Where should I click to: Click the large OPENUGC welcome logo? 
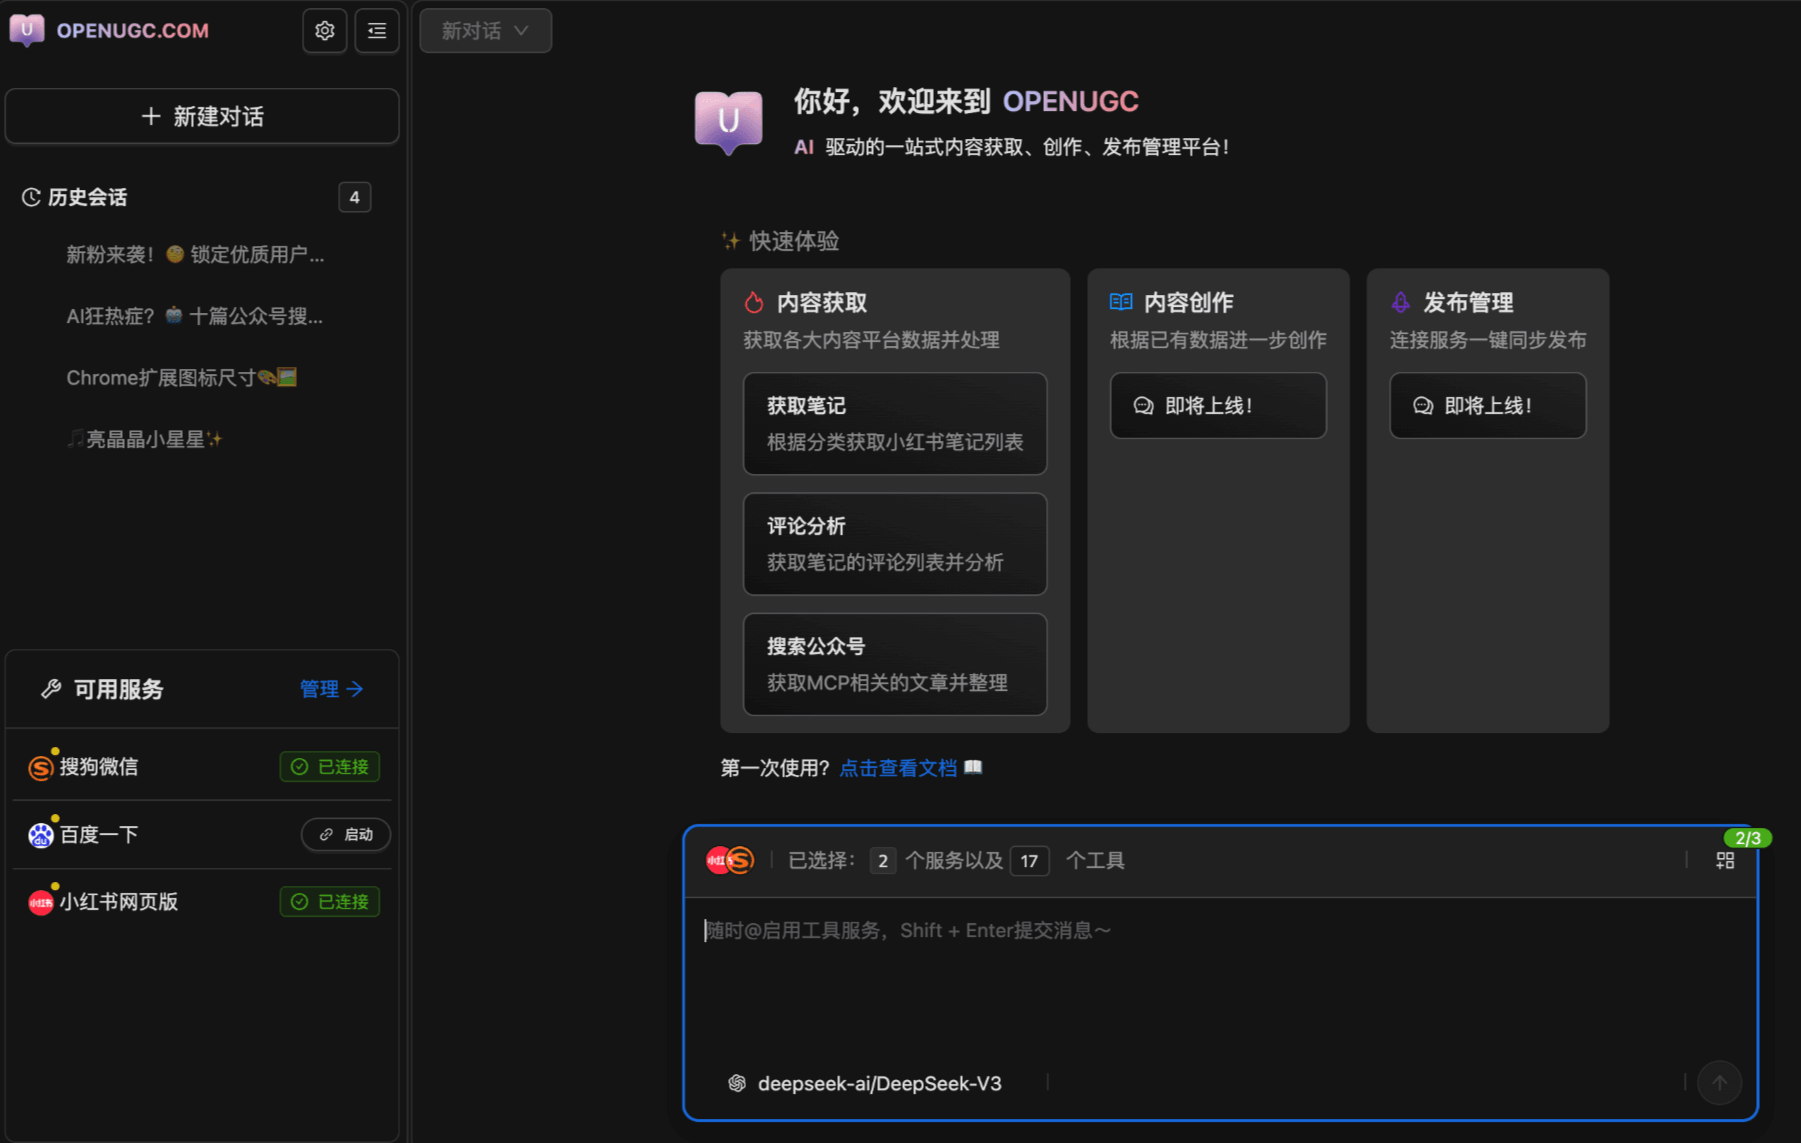click(x=728, y=122)
